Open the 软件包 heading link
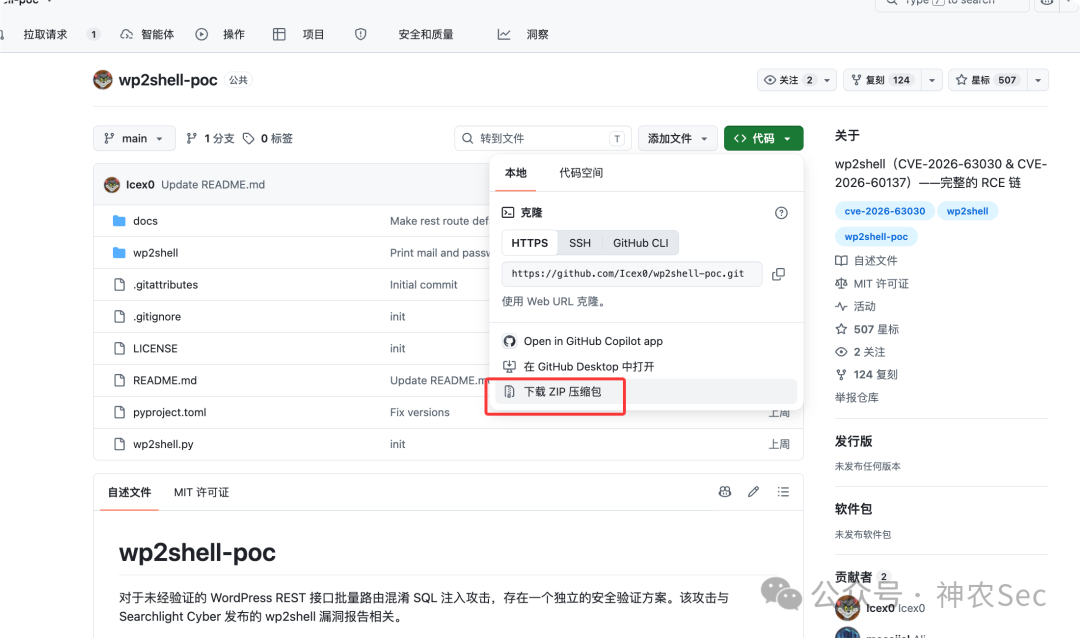 (x=853, y=509)
